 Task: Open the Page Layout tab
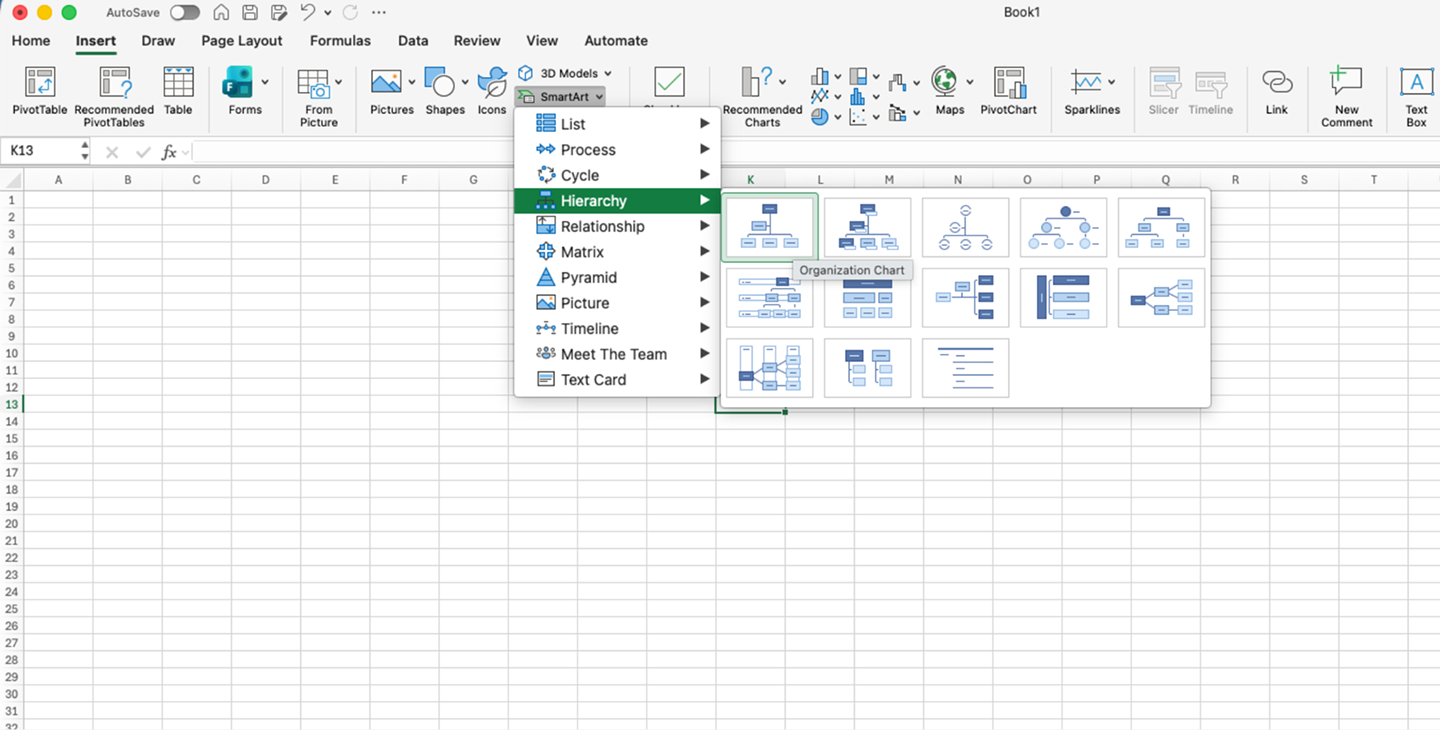coord(242,41)
